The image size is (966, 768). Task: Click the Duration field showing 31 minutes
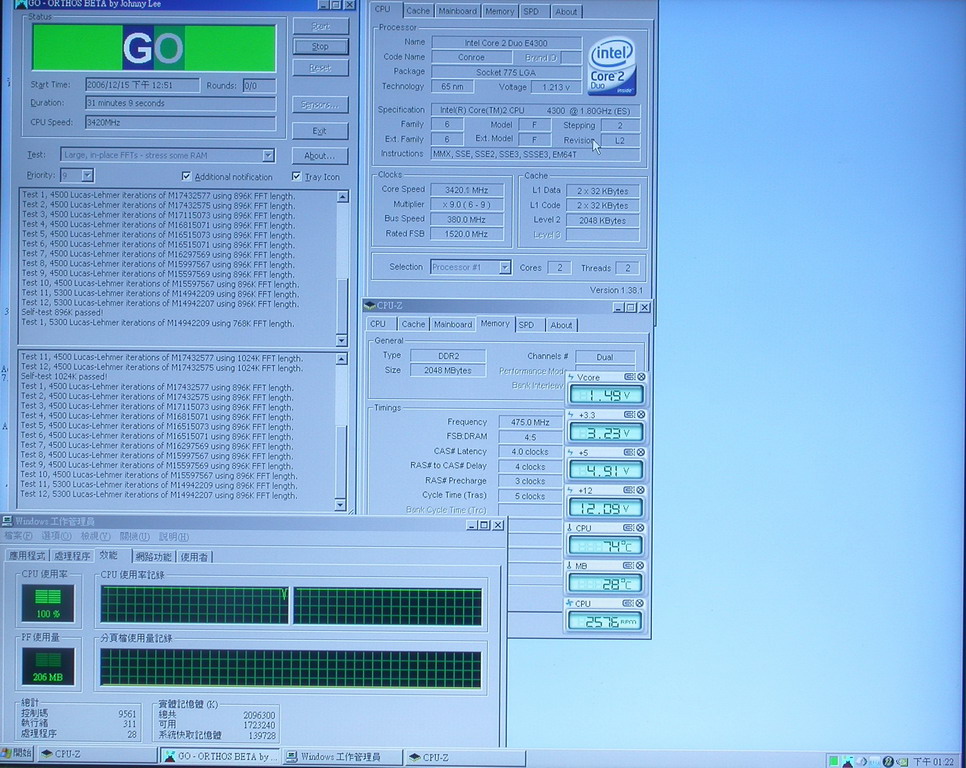point(181,103)
